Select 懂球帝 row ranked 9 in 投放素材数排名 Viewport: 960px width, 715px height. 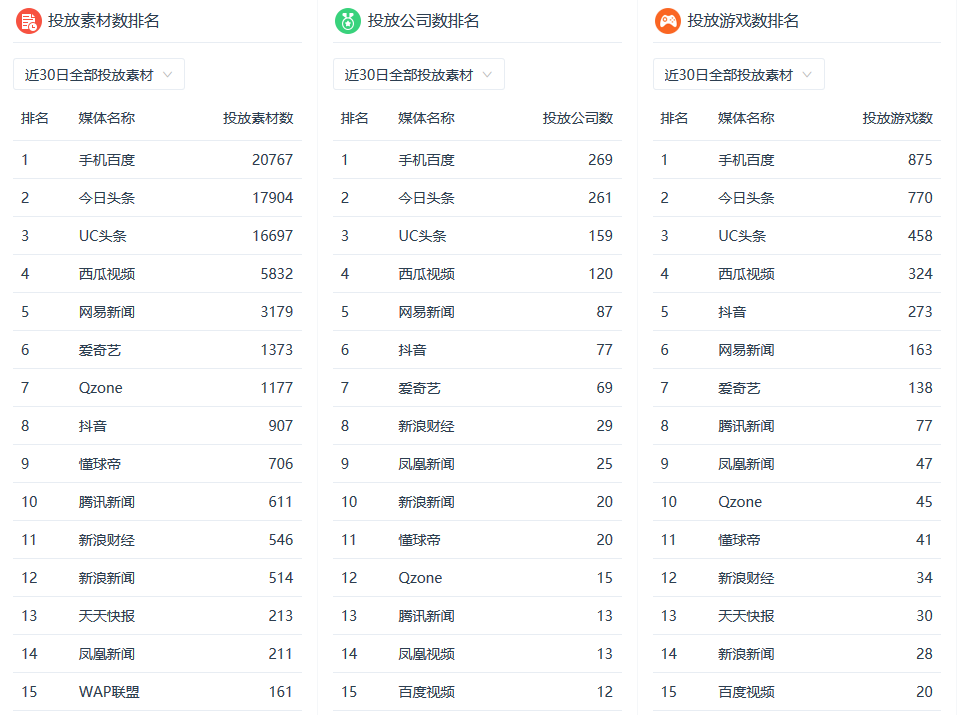click(100, 464)
